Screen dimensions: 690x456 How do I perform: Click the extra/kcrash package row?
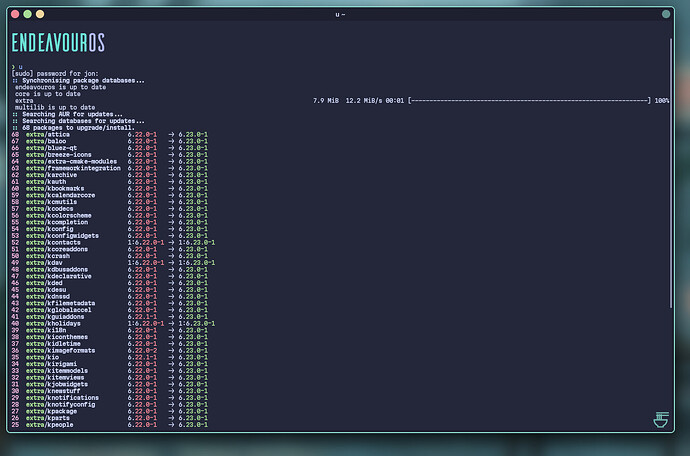coord(110,256)
